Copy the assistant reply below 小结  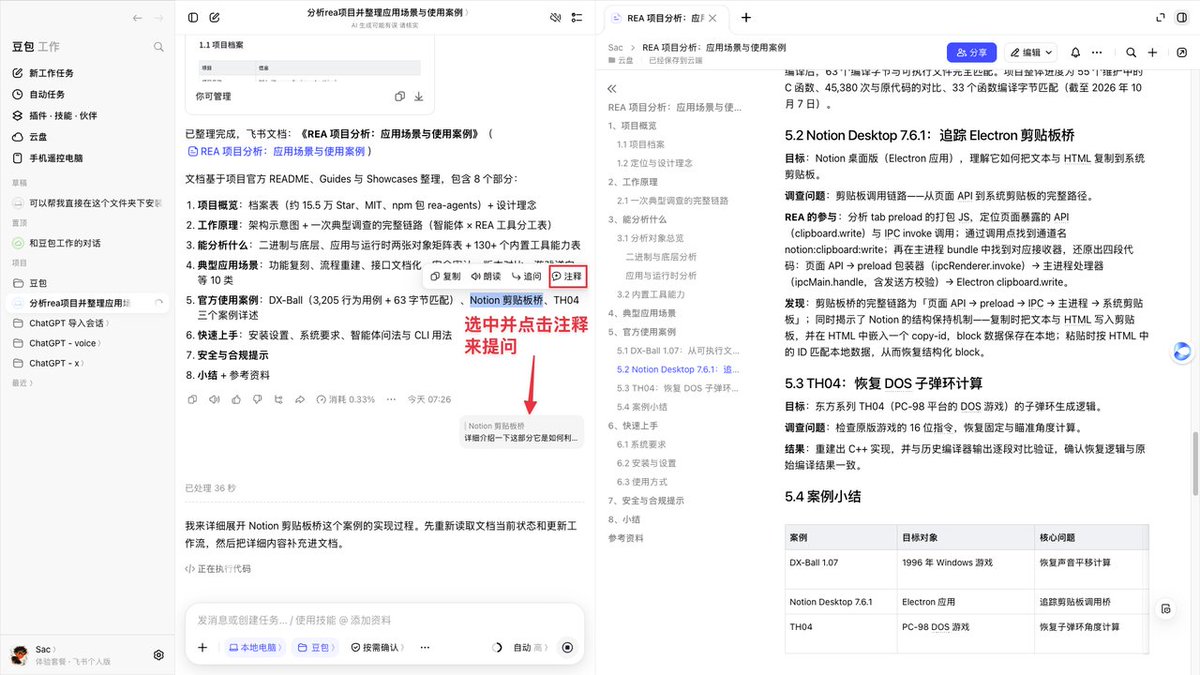pyautogui.click(x=192, y=399)
